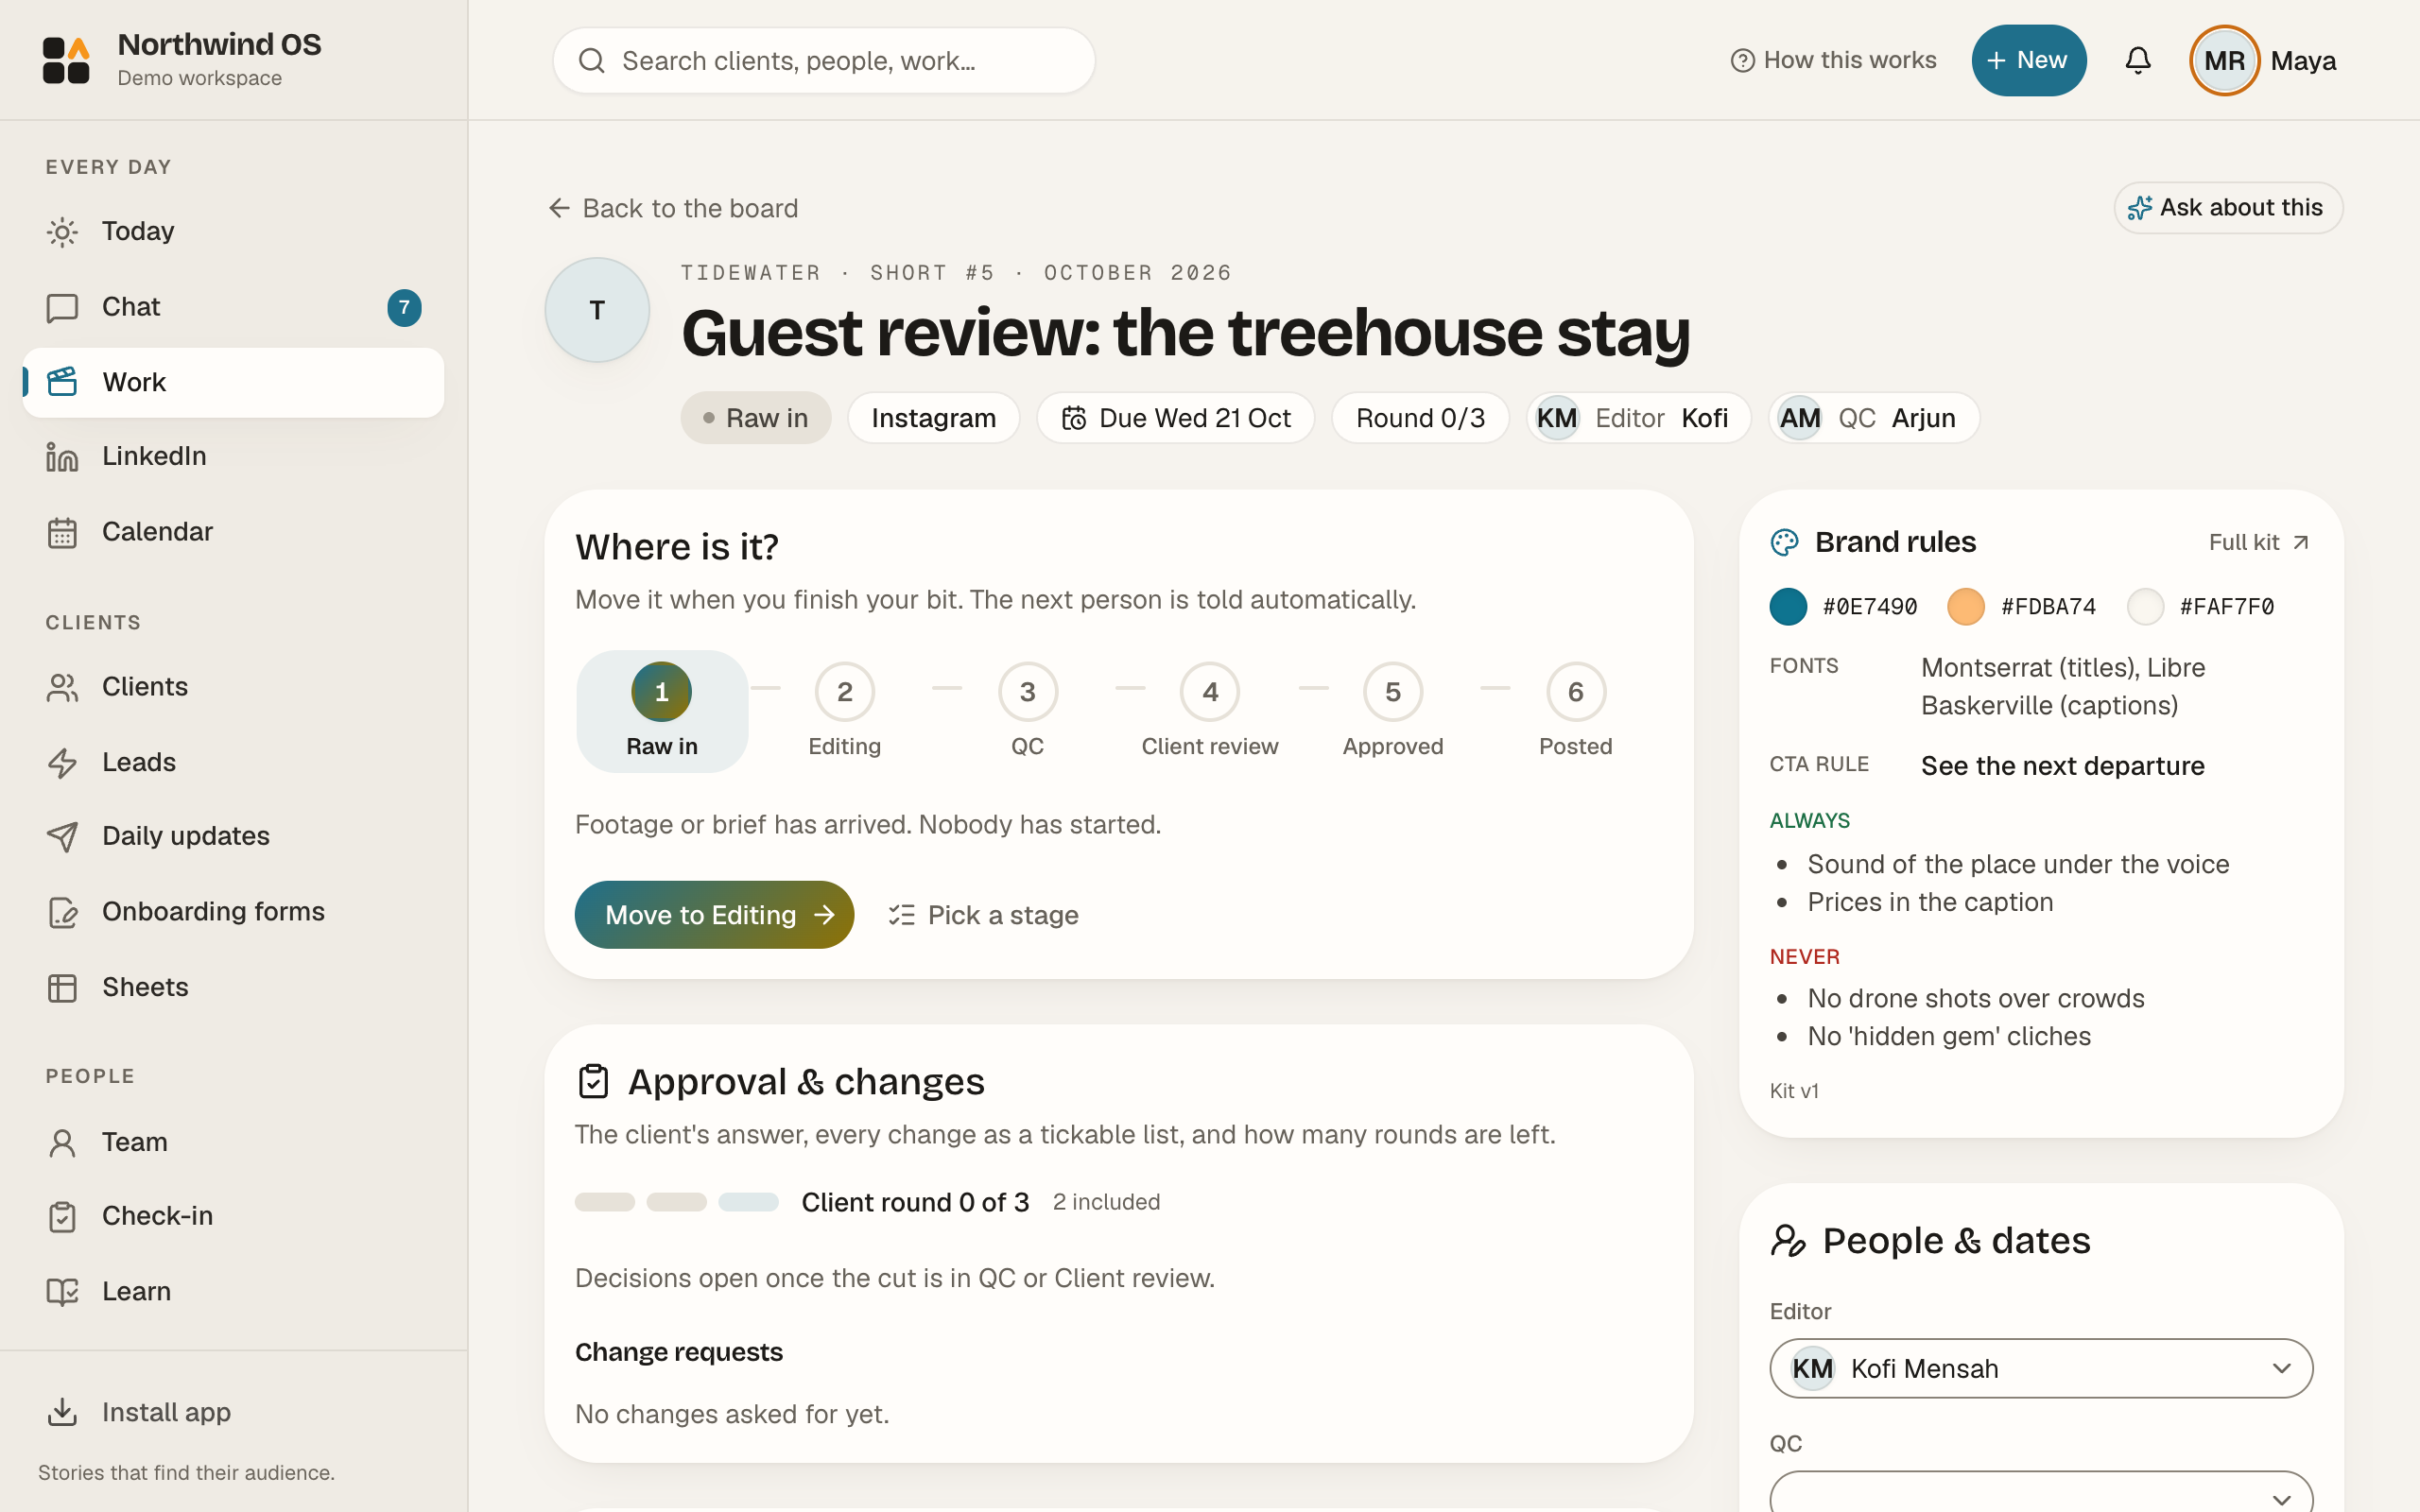Viewport: 2420px width, 1512px height.
Task: Open the Editor Kofi Mensah dropdown
Action: click(x=2041, y=1368)
